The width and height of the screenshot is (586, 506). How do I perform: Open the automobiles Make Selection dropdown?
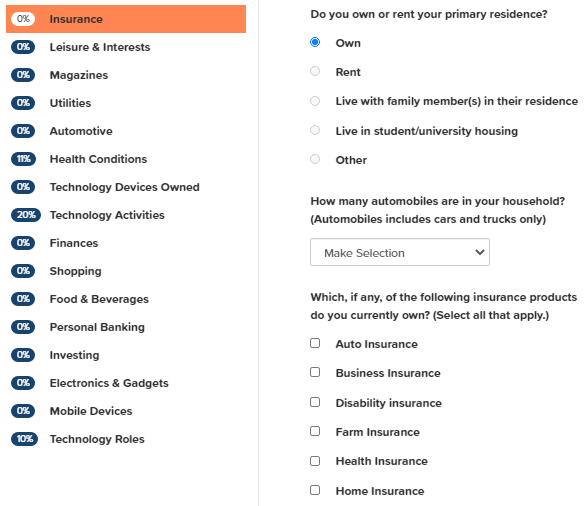pos(400,252)
